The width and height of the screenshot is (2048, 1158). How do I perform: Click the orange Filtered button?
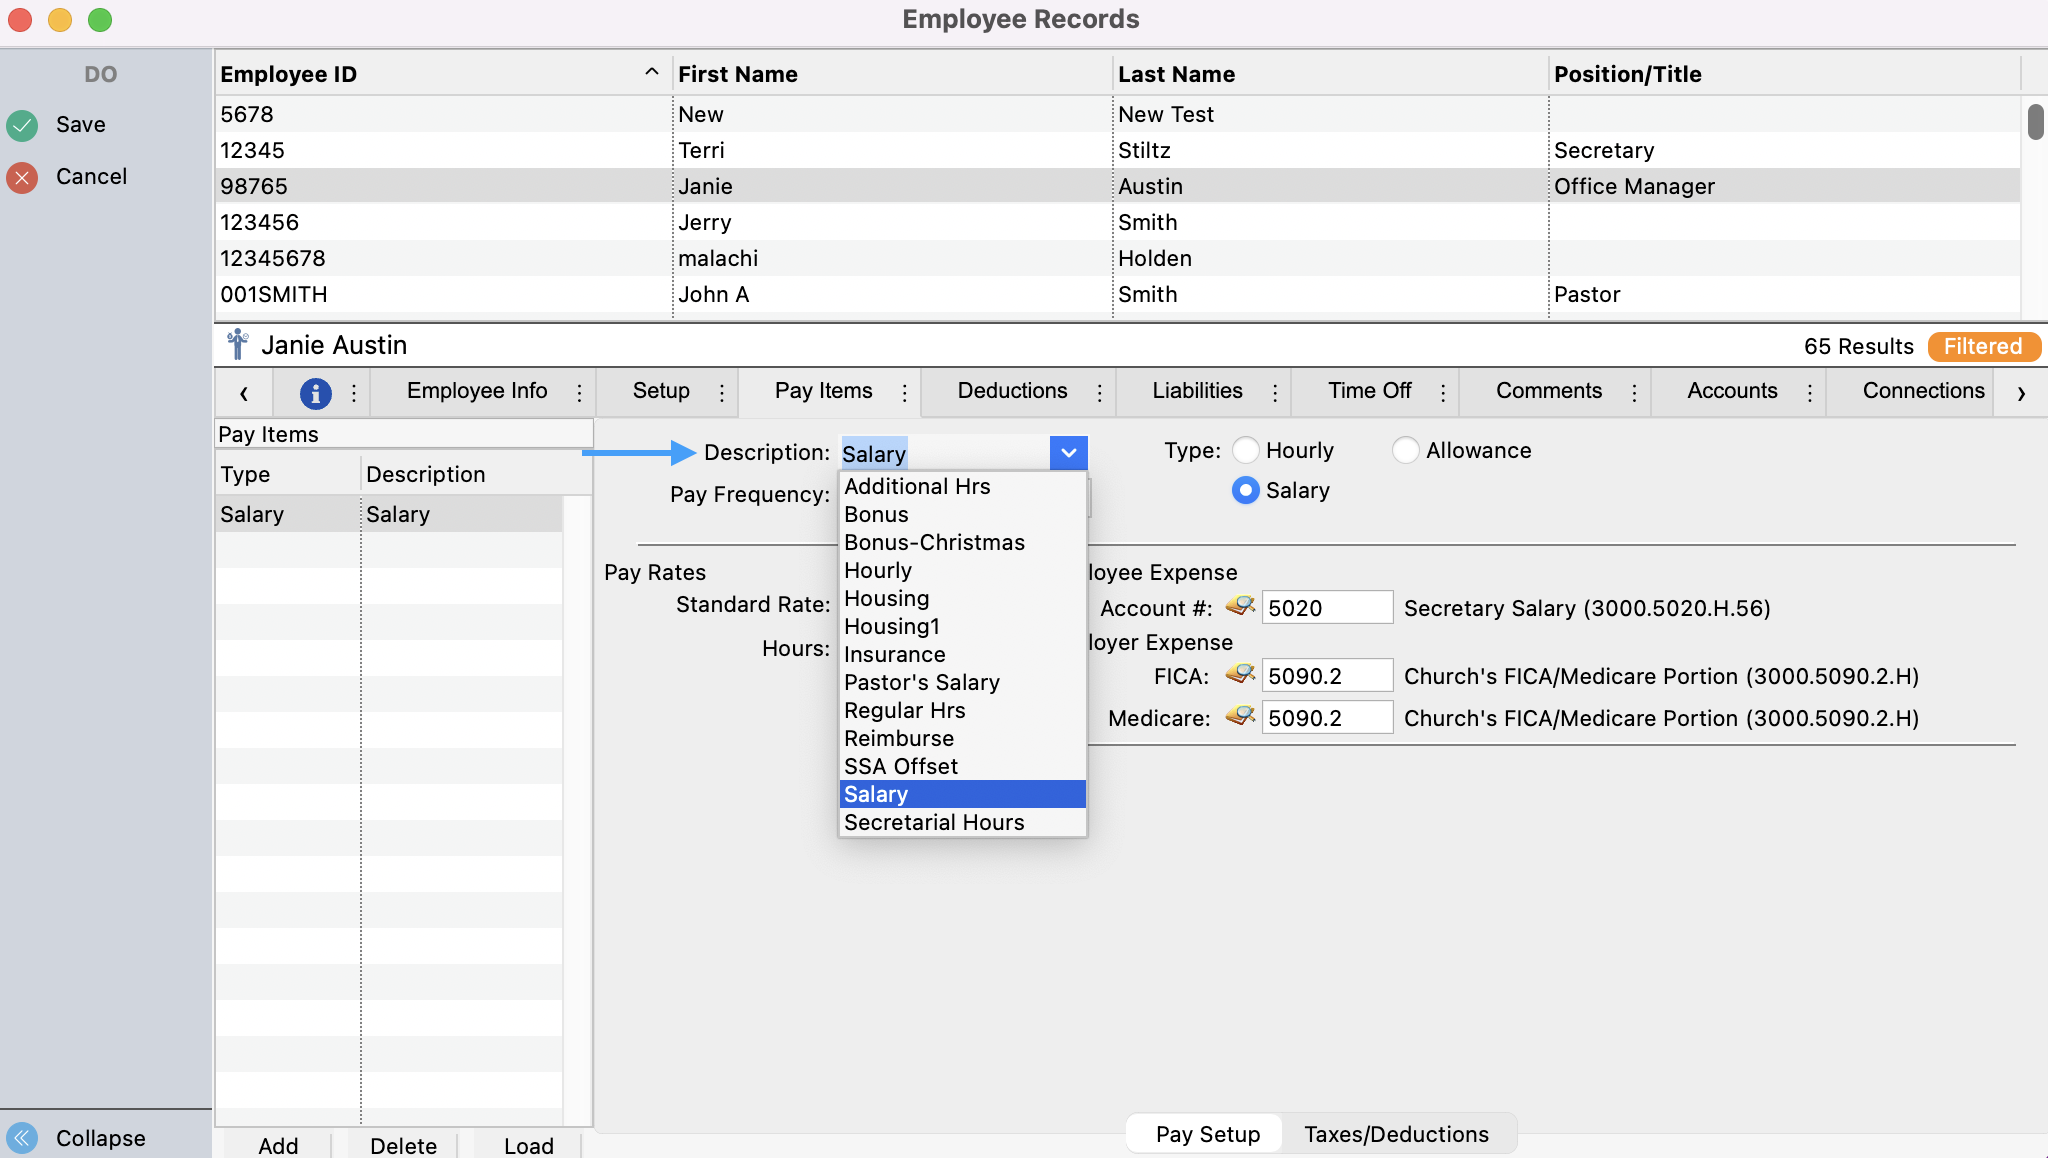point(1983,346)
